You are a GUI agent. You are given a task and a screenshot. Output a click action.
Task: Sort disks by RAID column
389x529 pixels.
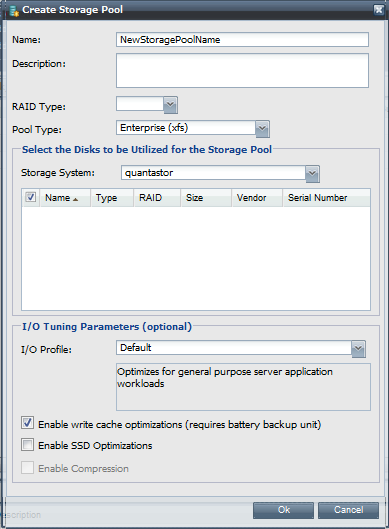click(157, 198)
